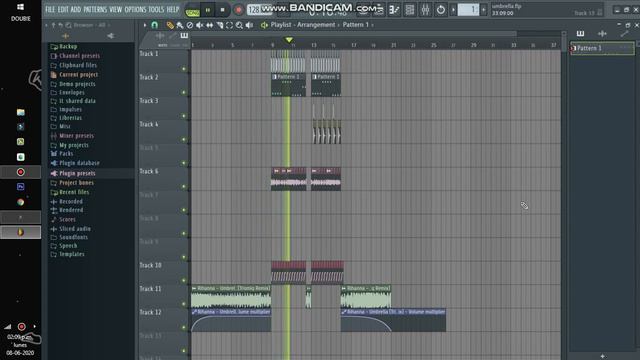Mute Track 4 using its green dot
640x360 pixels.
coord(184,140)
